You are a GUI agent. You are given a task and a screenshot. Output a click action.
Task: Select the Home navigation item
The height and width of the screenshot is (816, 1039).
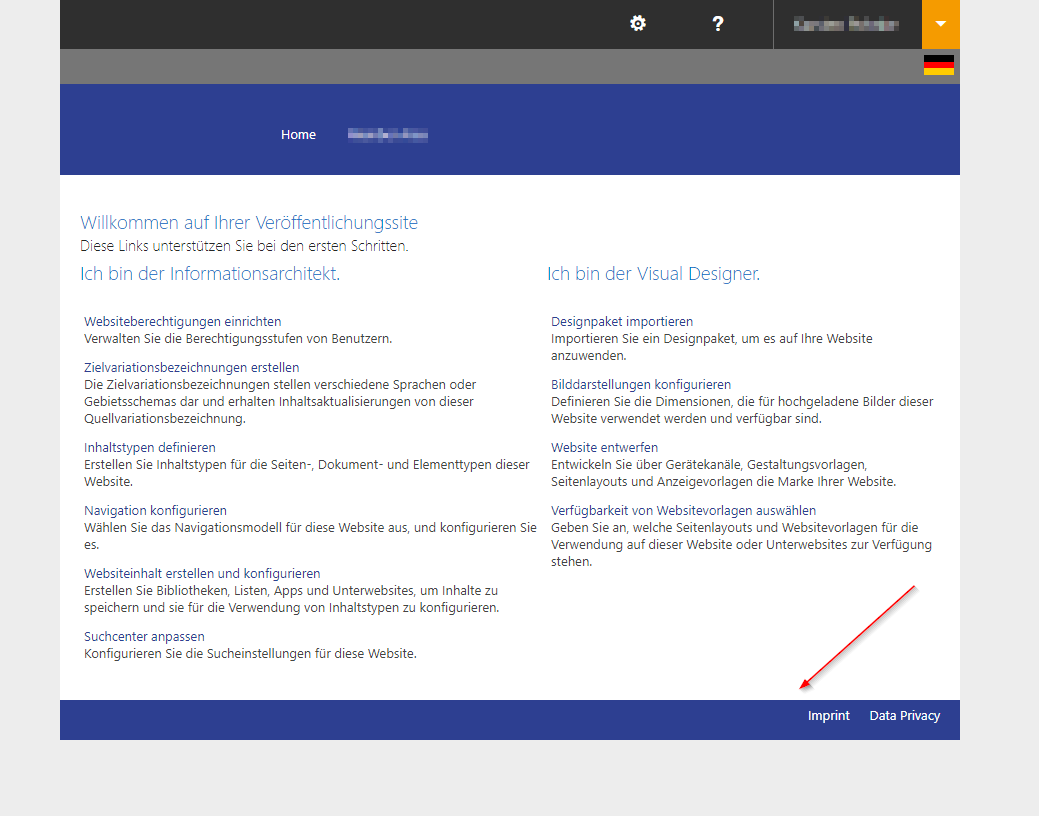pyautogui.click(x=297, y=134)
